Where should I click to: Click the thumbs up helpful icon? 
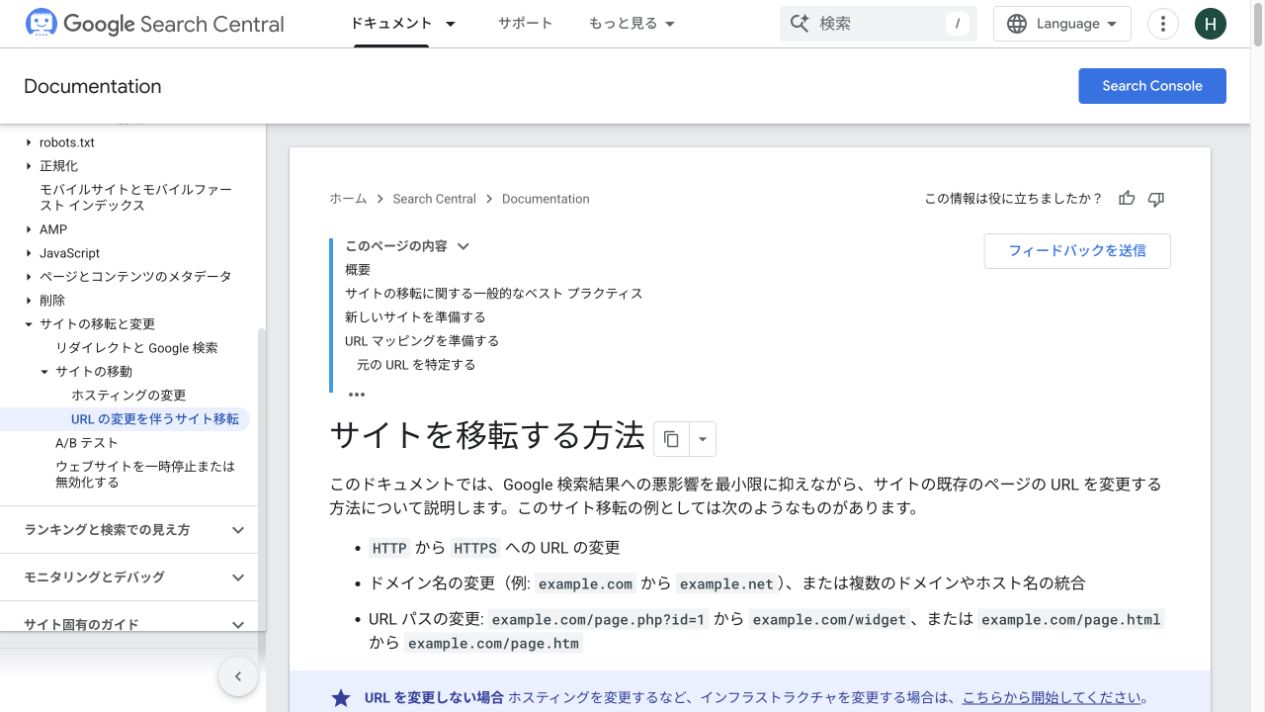1127,198
